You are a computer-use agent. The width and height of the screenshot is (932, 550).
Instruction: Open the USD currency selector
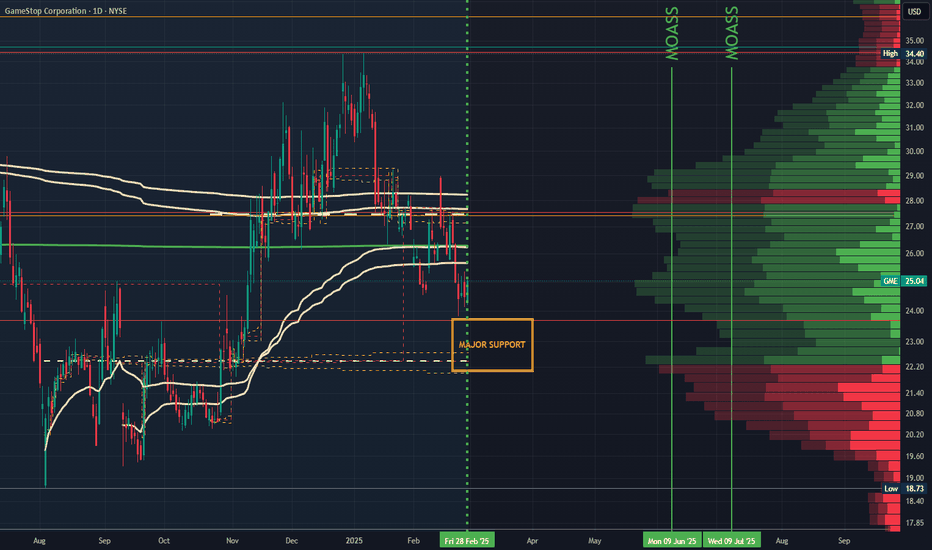914,11
